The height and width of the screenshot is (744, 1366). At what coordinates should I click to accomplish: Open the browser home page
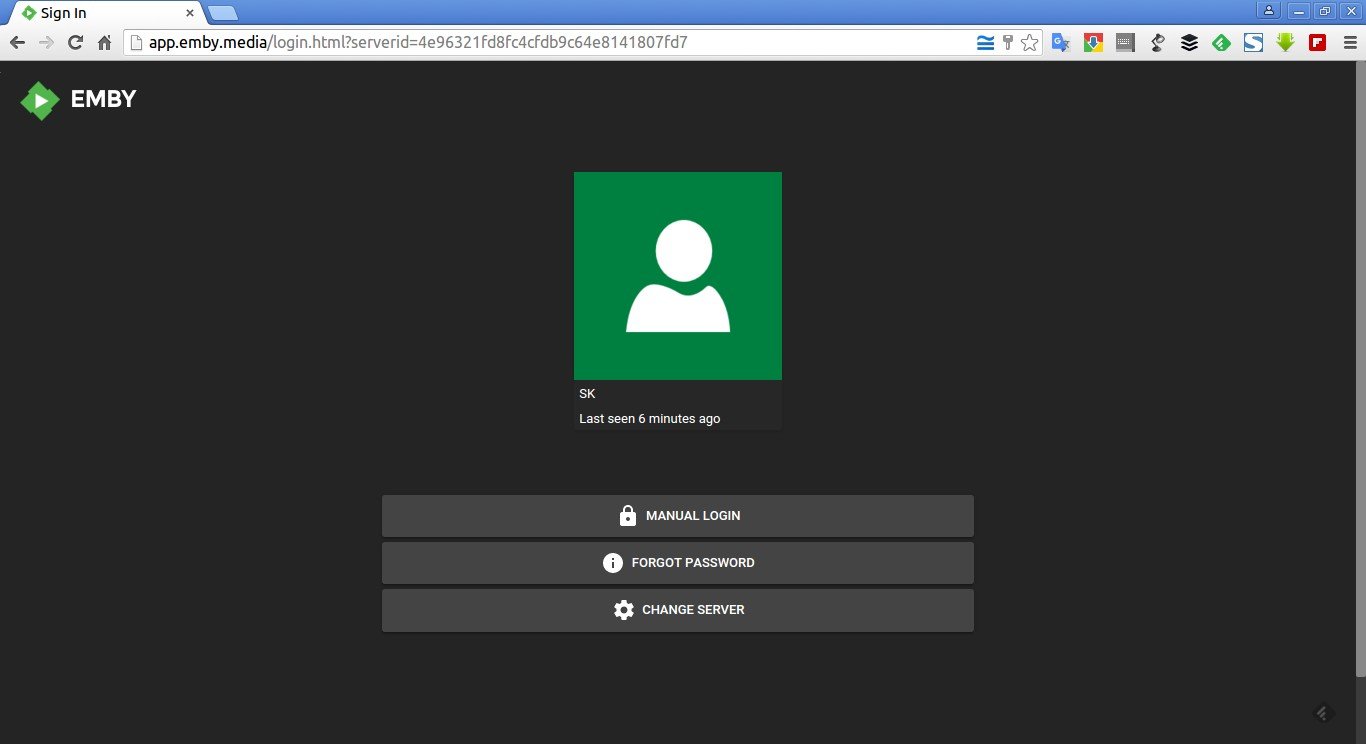[104, 43]
